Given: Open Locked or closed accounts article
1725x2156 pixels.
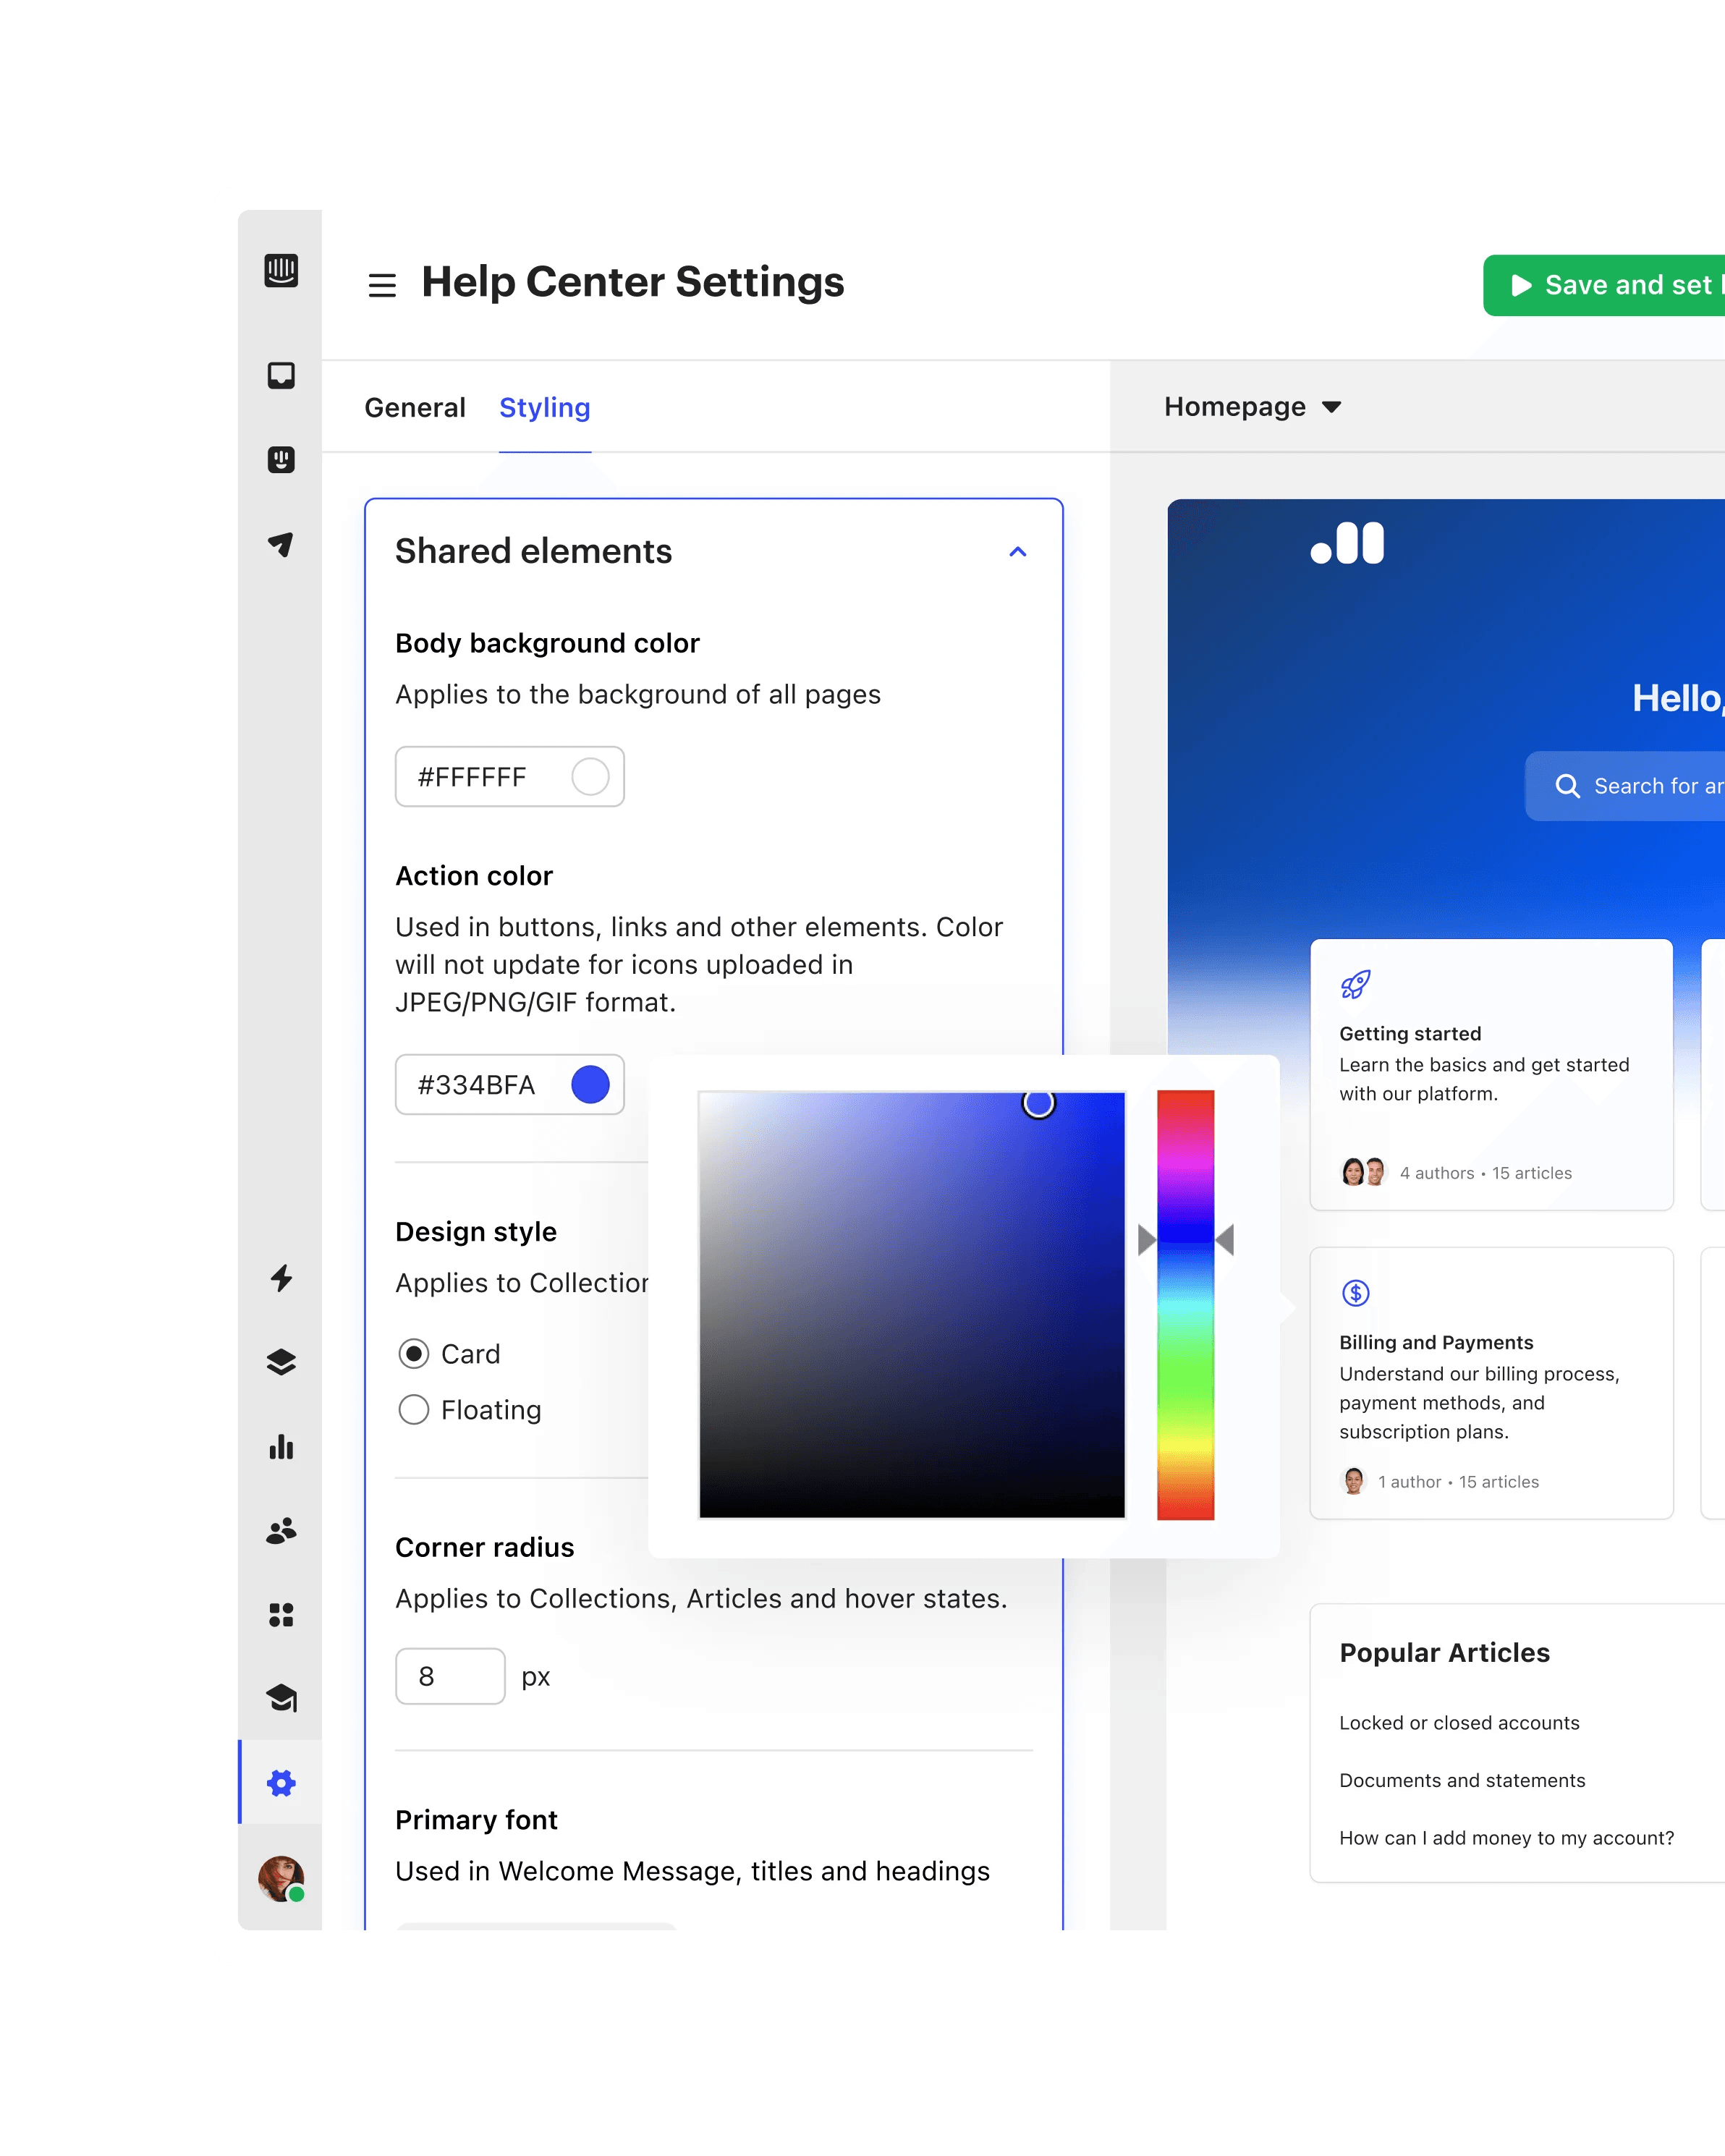Looking at the screenshot, I should click(x=1459, y=1723).
